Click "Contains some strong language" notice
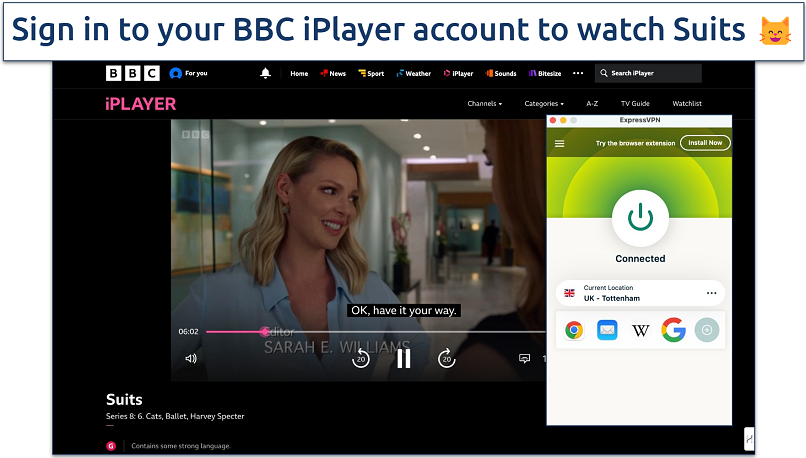This screenshot has height=458, width=806. pyautogui.click(x=181, y=446)
